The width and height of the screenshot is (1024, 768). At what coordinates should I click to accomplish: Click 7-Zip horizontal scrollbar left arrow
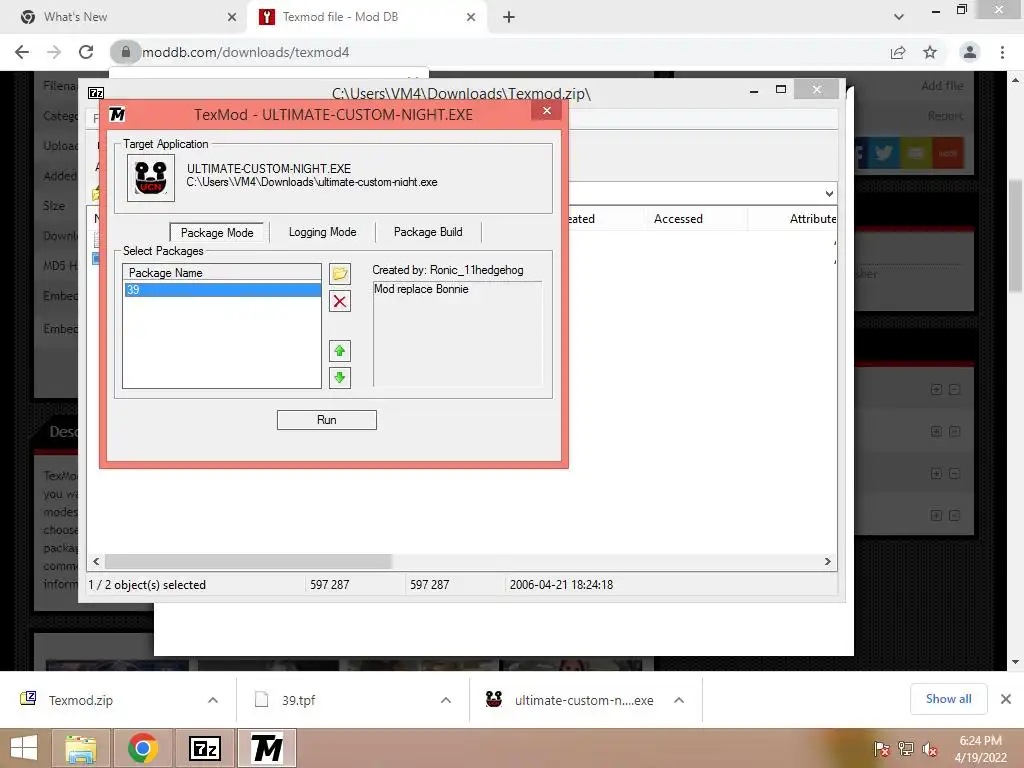tap(97, 562)
